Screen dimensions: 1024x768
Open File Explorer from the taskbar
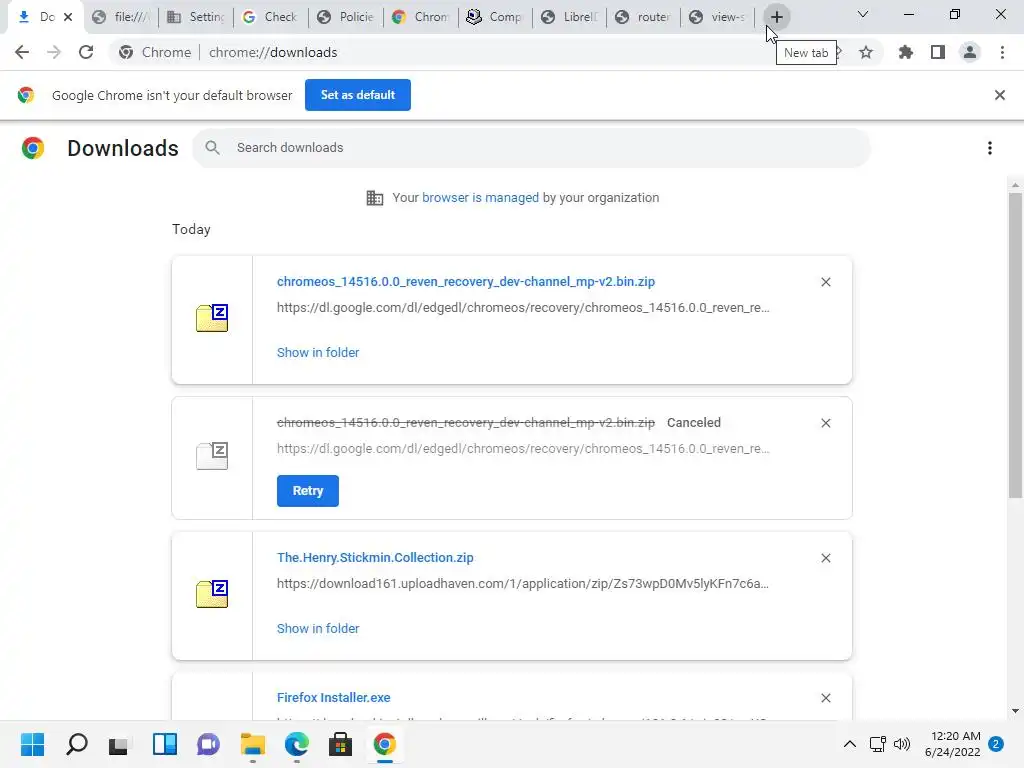pyautogui.click(x=253, y=744)
